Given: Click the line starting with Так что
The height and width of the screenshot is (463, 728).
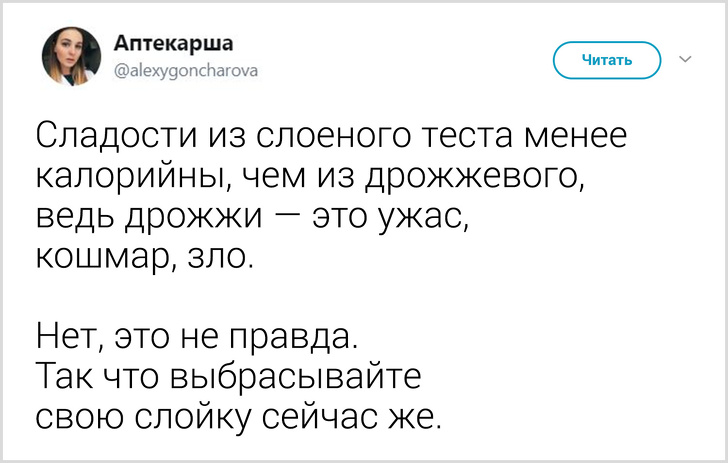Looking at the screenshot, I should pos(230,374).
